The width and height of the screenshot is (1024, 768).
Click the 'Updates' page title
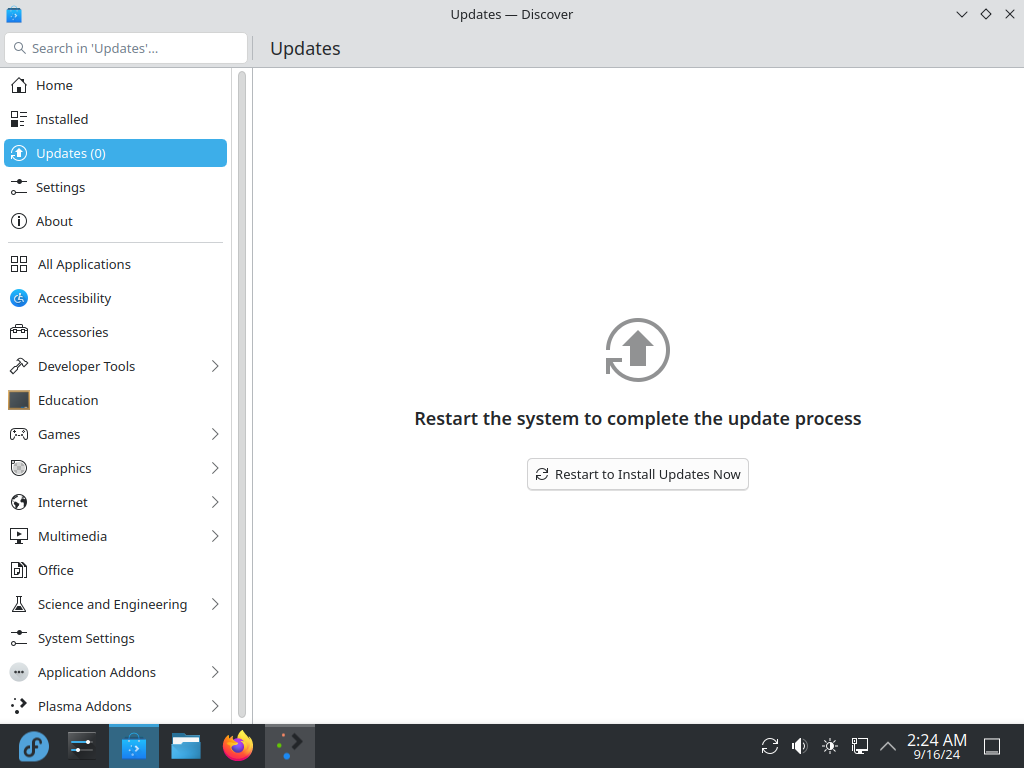306,48
